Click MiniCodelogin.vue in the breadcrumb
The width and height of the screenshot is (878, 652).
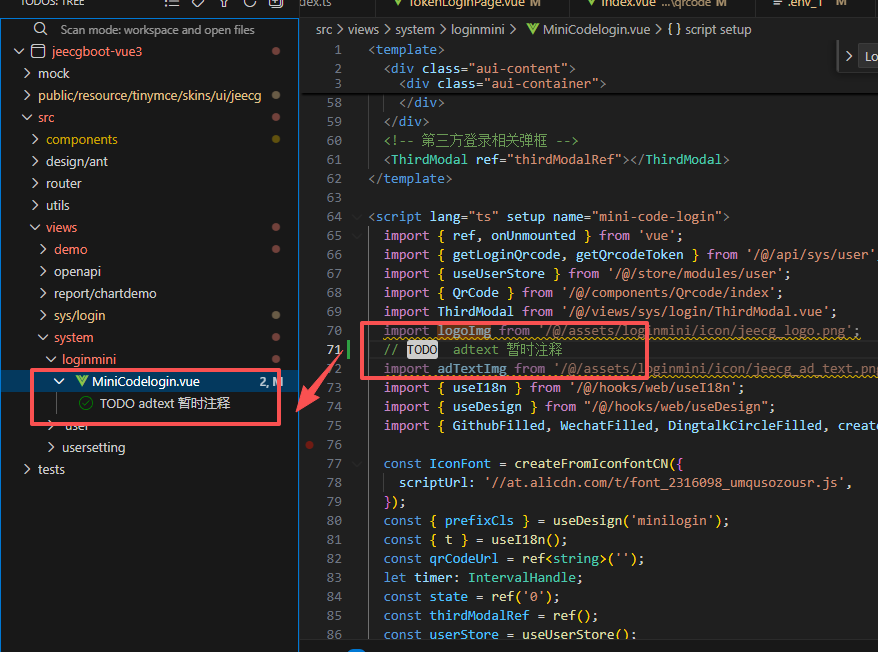(x=597, y=30)
